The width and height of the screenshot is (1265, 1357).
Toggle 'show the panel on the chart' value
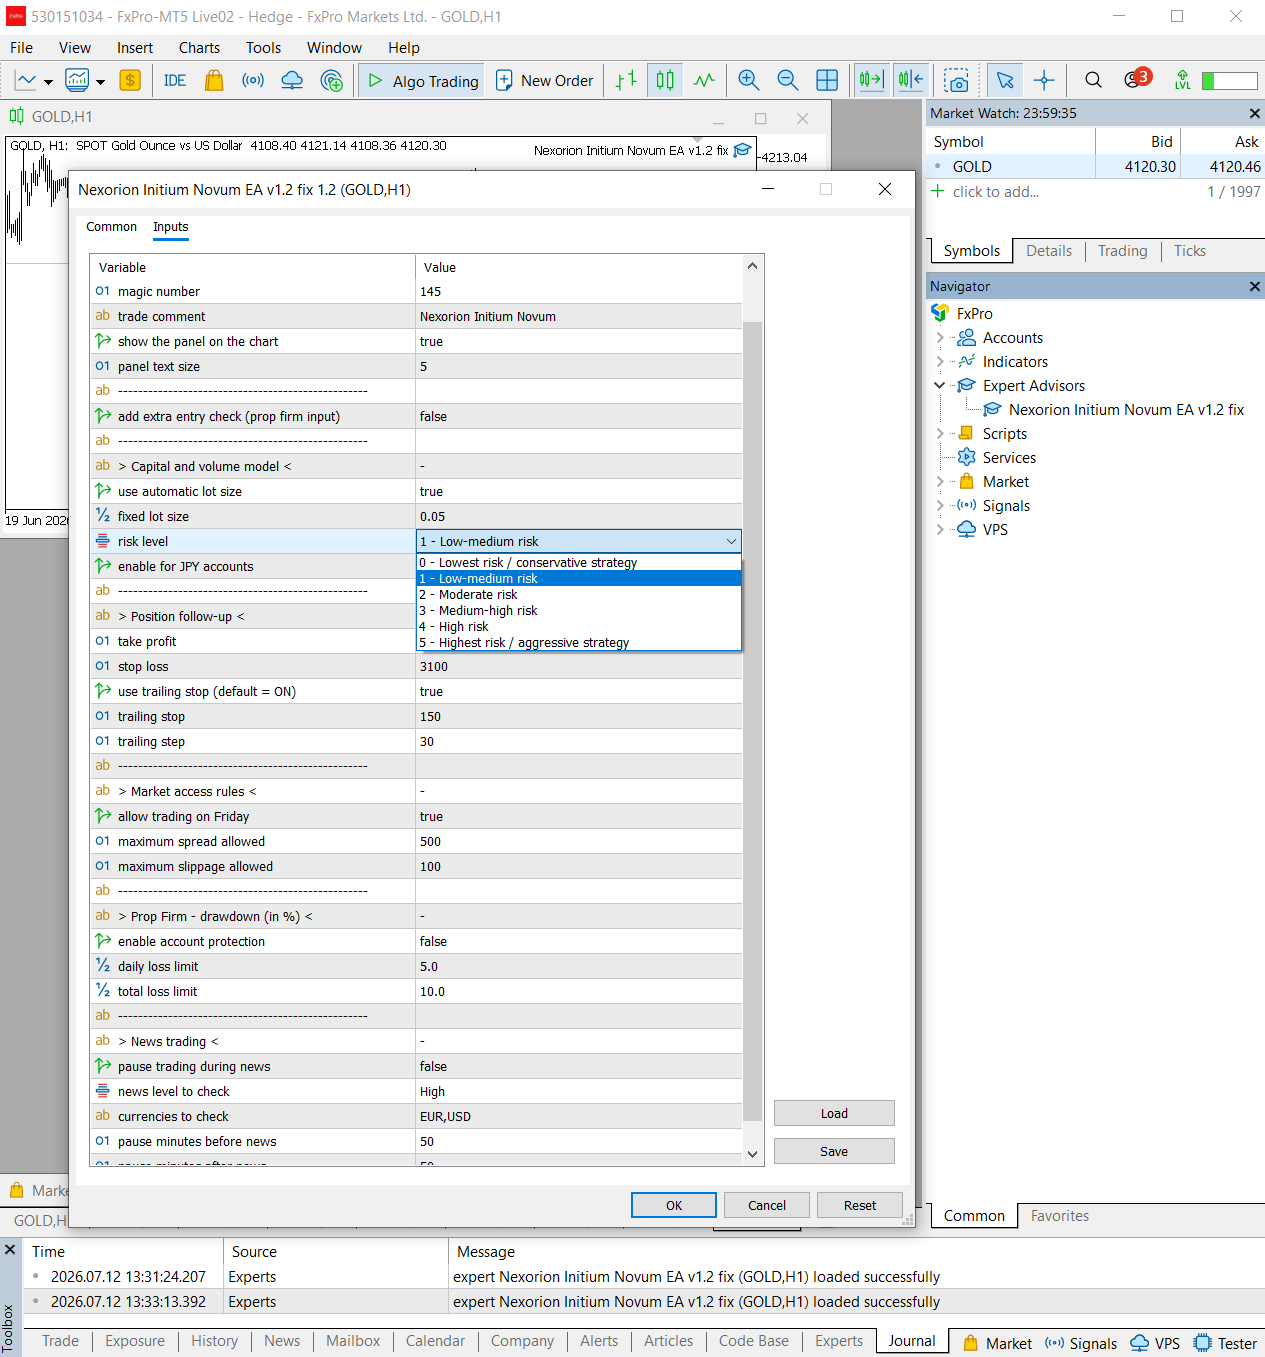[579, 341]
